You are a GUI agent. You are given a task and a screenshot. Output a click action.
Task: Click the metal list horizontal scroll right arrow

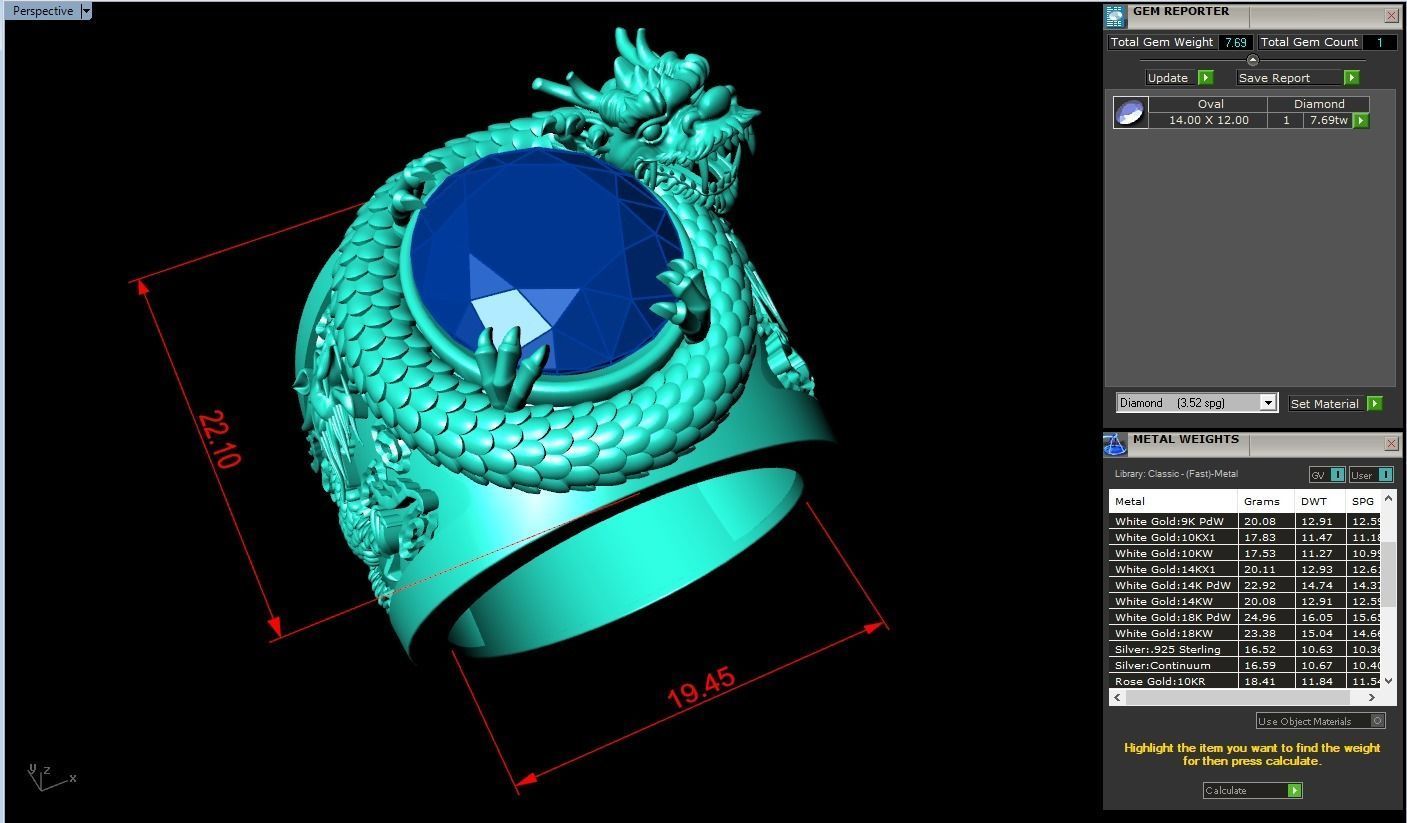(1372, 698)
